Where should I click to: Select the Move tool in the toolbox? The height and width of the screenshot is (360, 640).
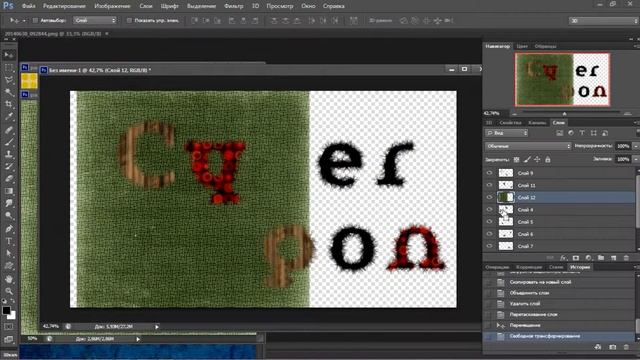tap(9, 55)
